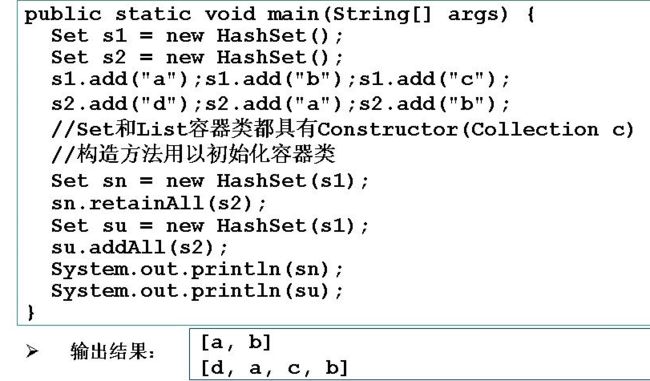Click the 构造方法用以初始化容器类 comment

point(193,155)
